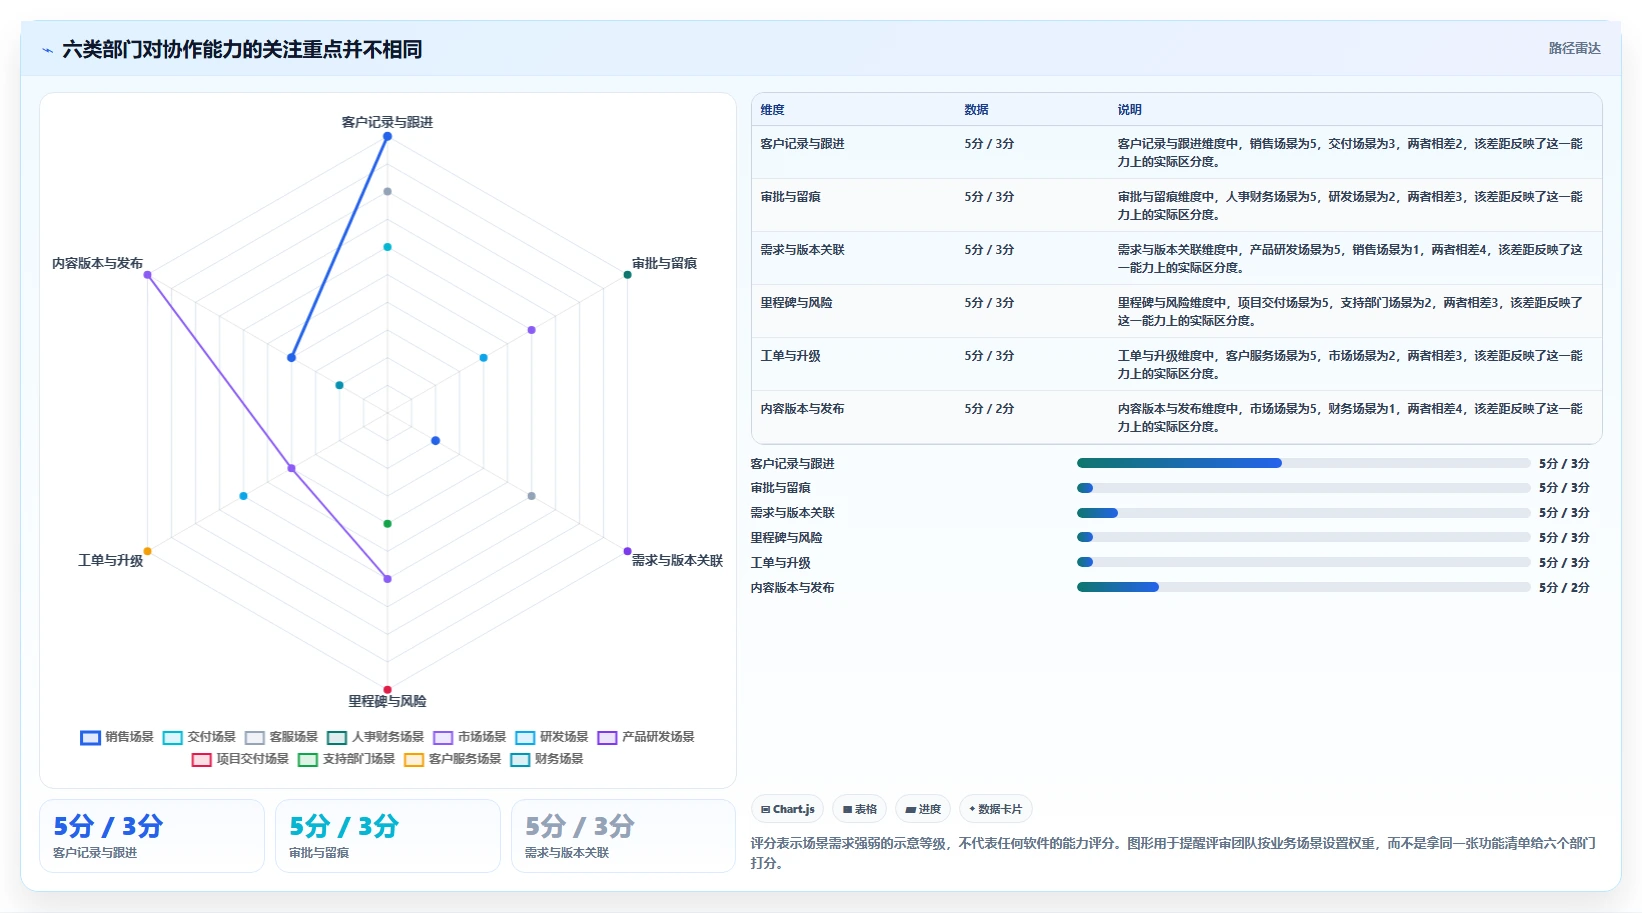Toggle the 项目交付场景 legend entry
This screenshot has height=913, width=1642.
(x=240, y=759)
